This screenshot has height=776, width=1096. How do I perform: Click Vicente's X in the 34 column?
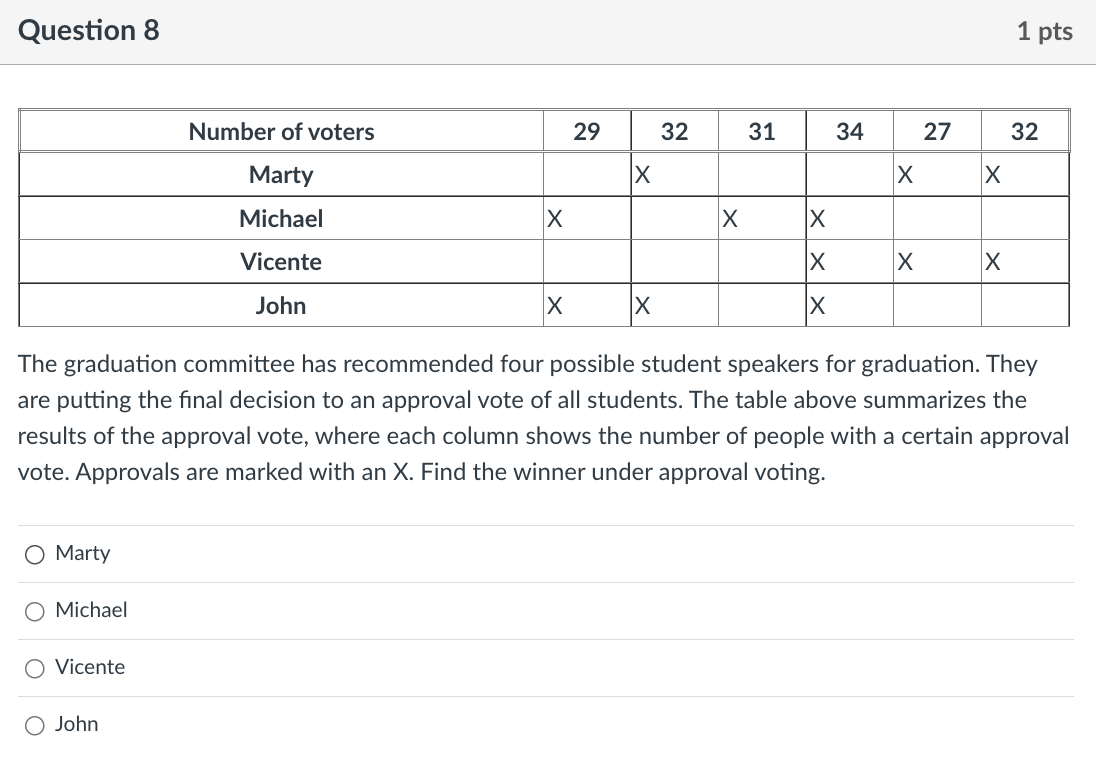[x=817, y=263]
